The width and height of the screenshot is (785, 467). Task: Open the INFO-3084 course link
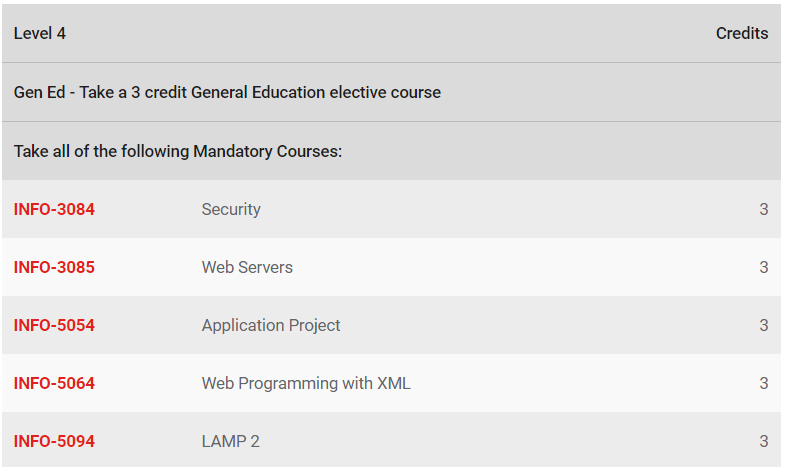54,209
